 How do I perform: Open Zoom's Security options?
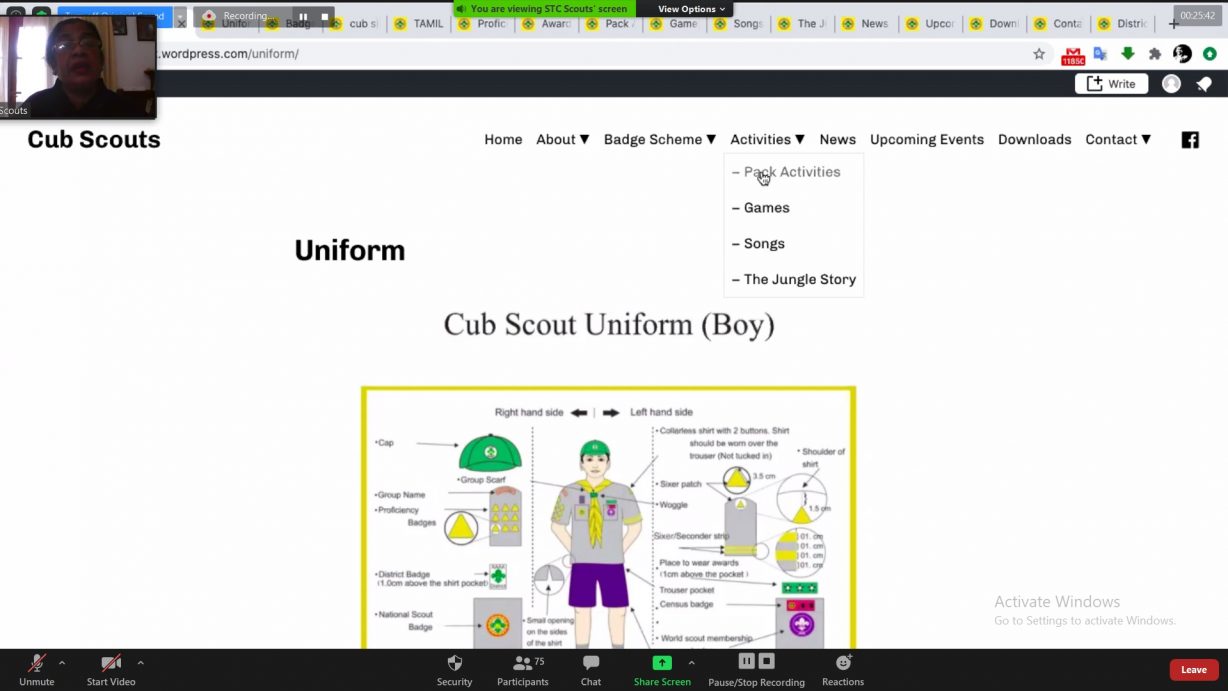tap(454, 668)
